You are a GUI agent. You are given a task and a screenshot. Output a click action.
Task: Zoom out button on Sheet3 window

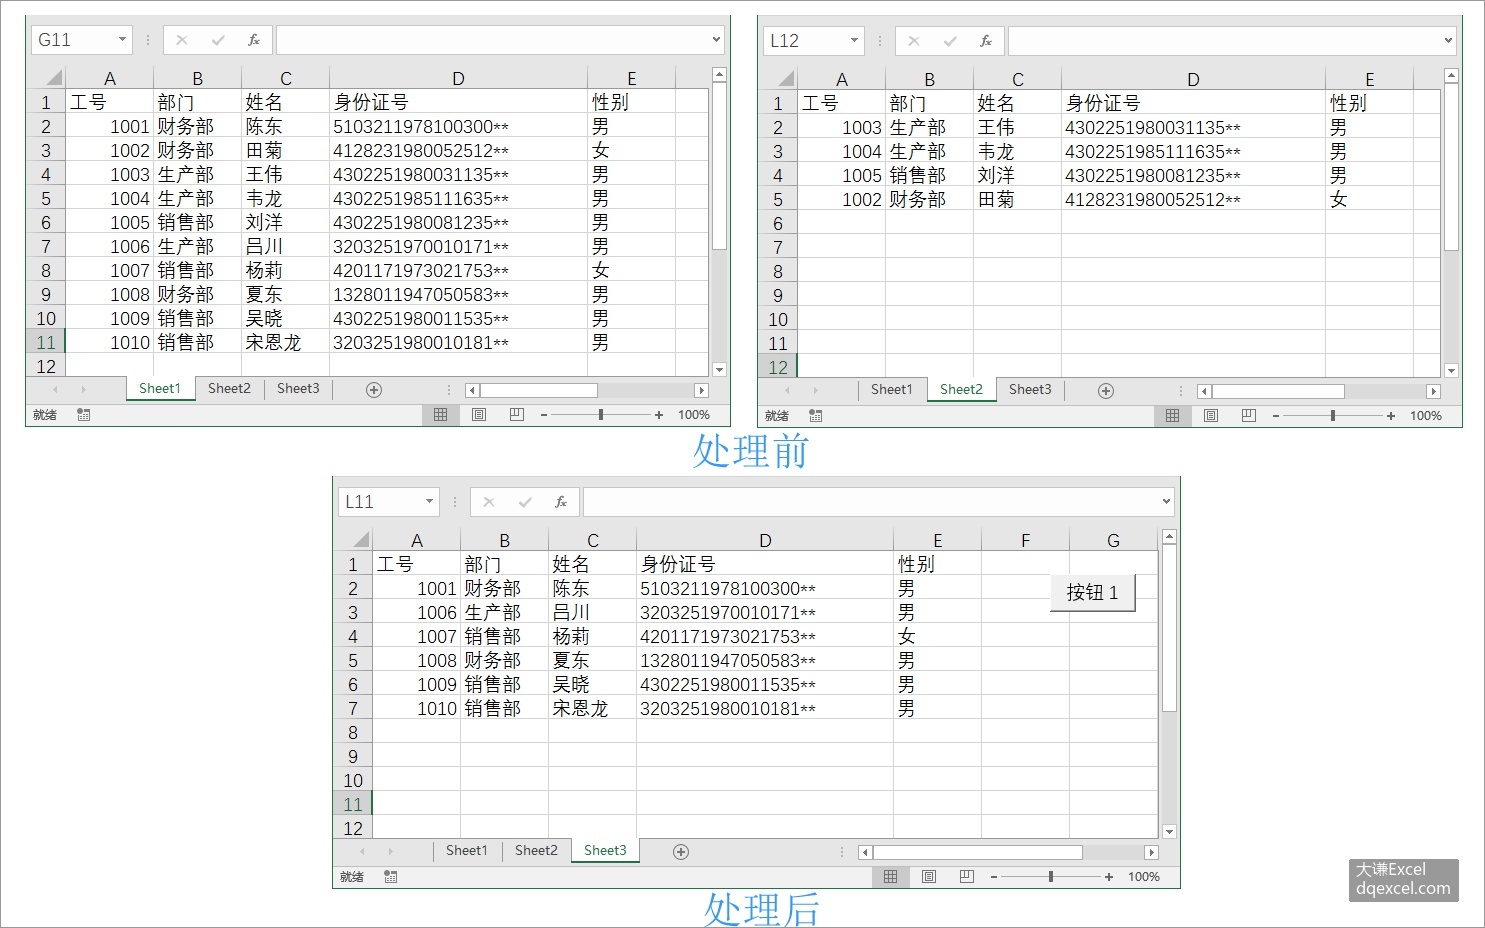(994, 877)
